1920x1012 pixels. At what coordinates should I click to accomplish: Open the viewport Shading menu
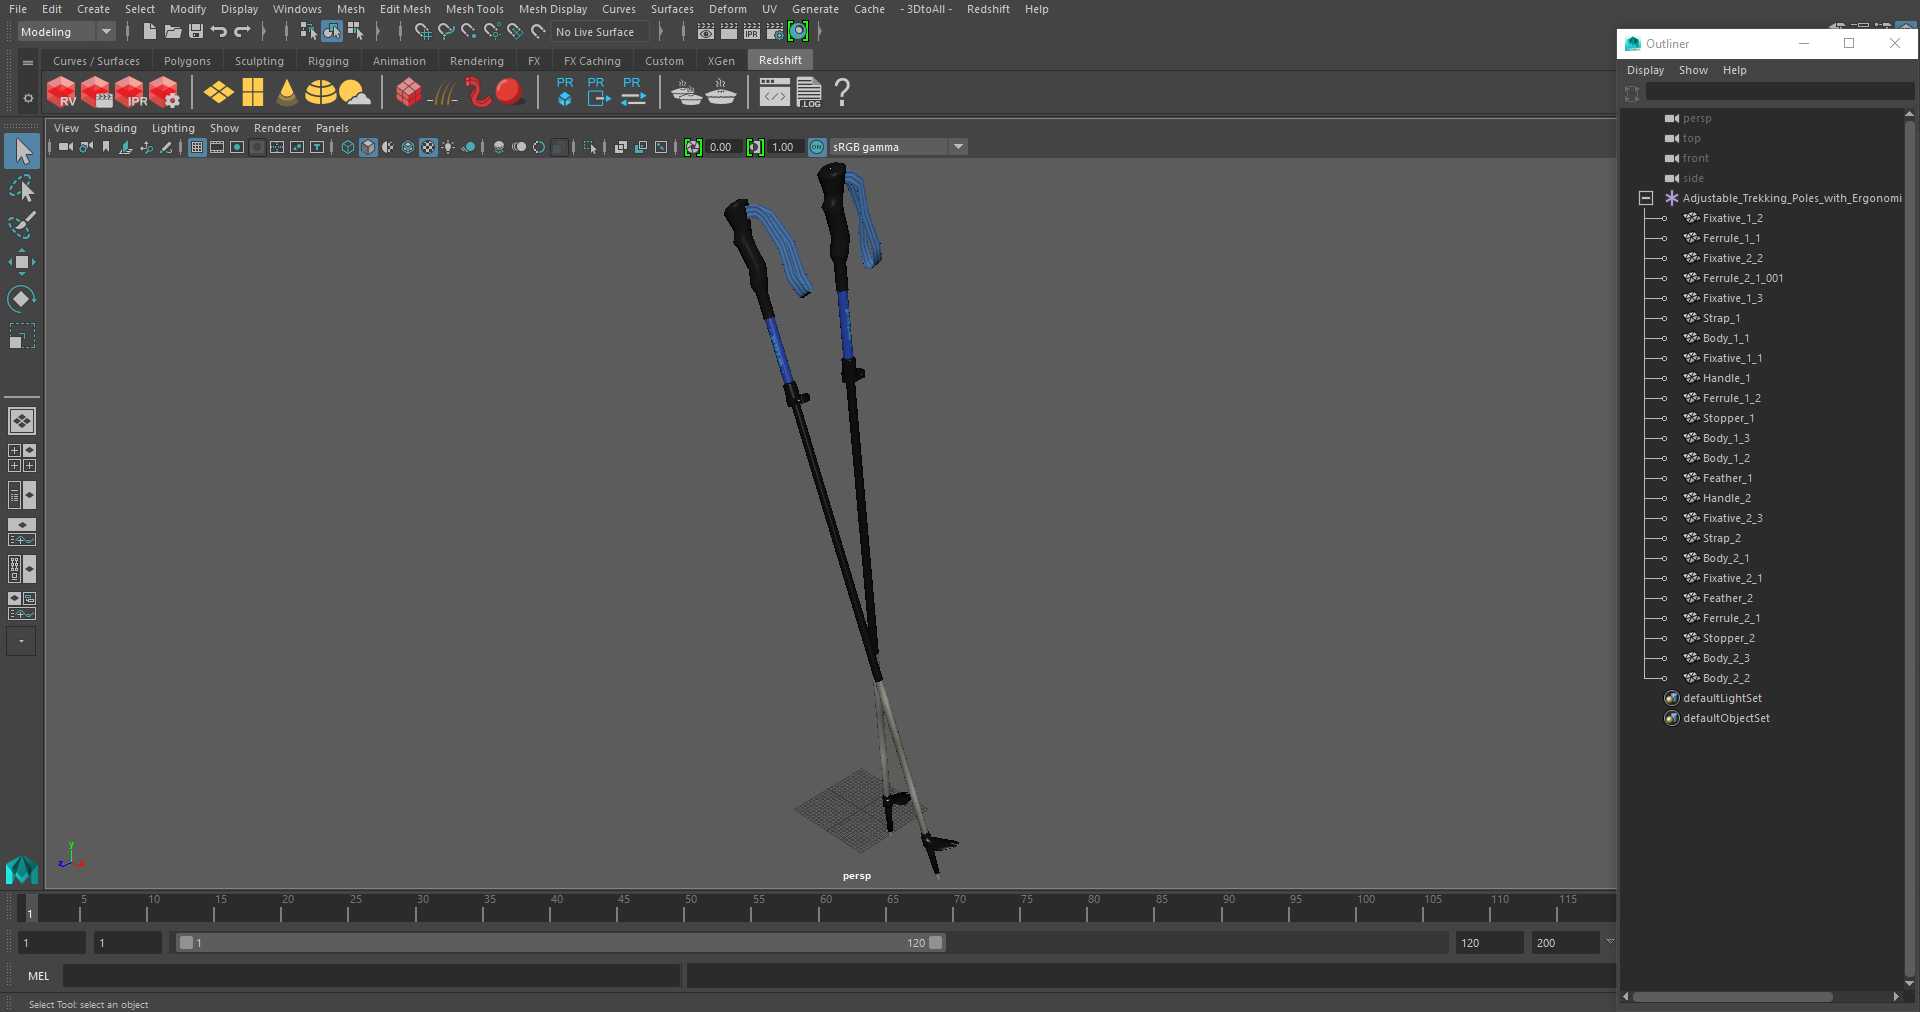pyautogui.click(x=115, y=128)
